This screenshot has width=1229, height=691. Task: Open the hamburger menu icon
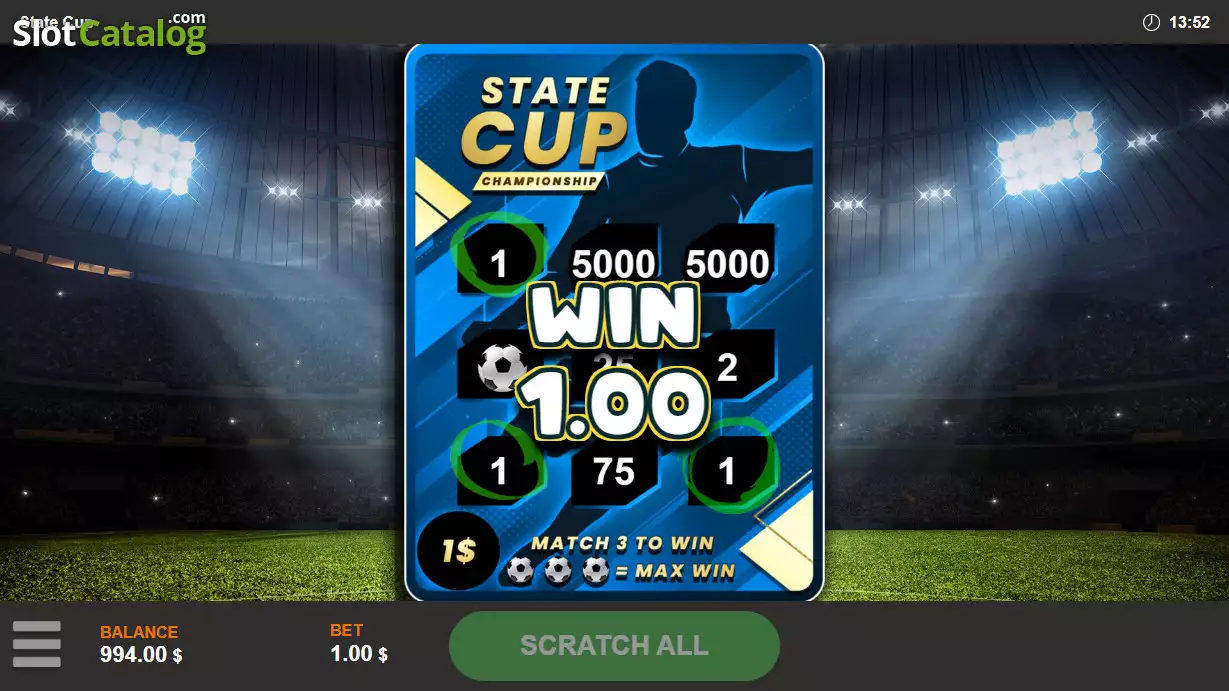(37, 644)
